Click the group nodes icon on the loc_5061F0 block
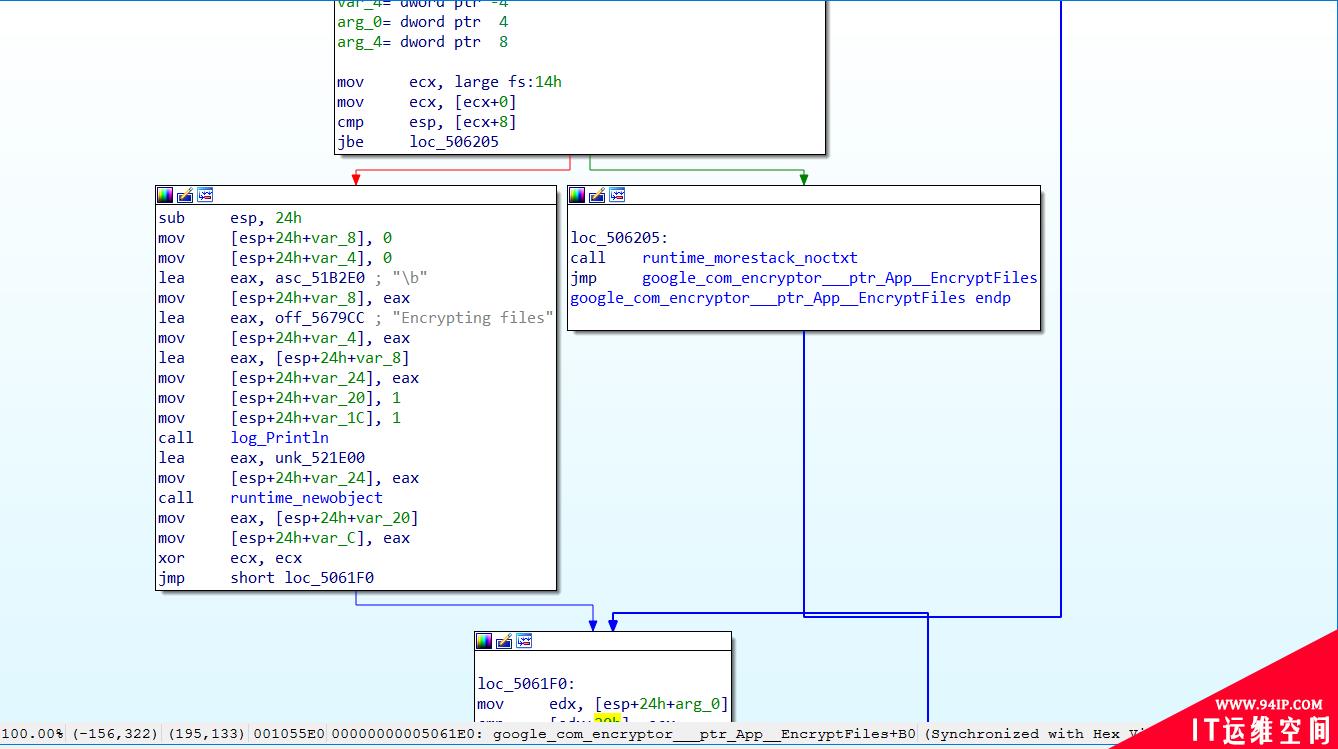 coord(524,641)
